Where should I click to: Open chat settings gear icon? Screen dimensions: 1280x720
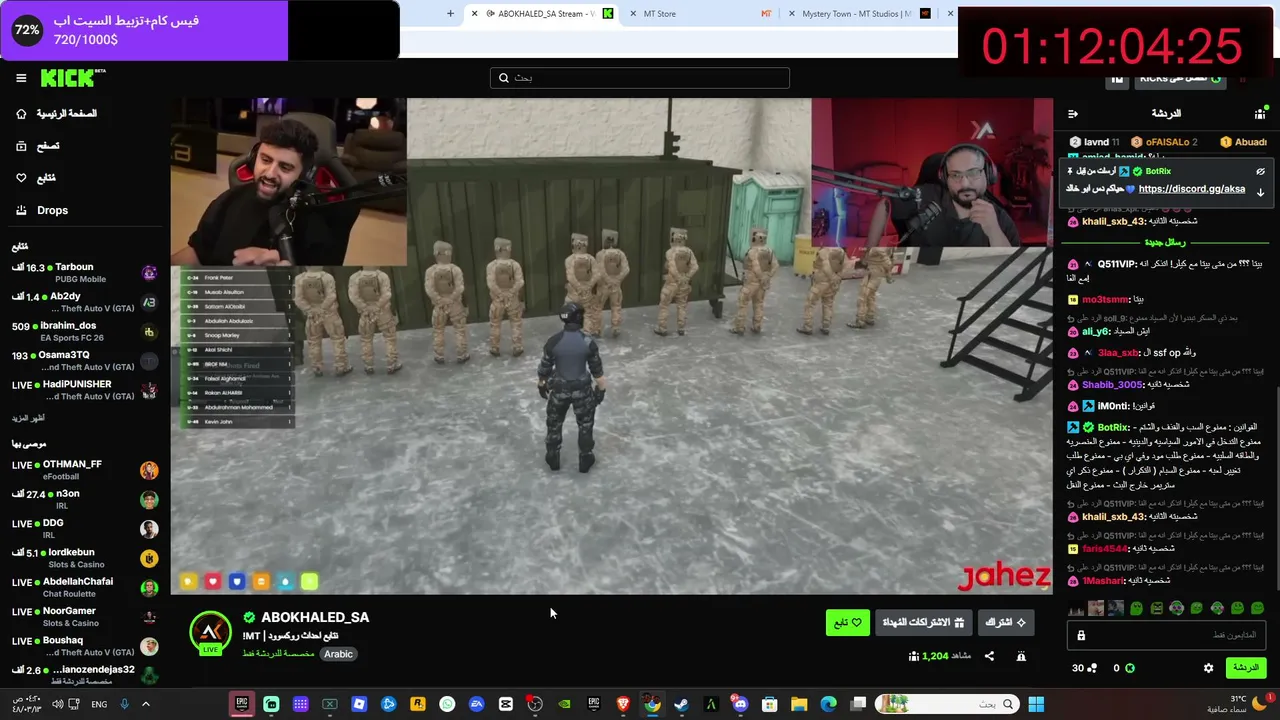tap(1209, 668)
